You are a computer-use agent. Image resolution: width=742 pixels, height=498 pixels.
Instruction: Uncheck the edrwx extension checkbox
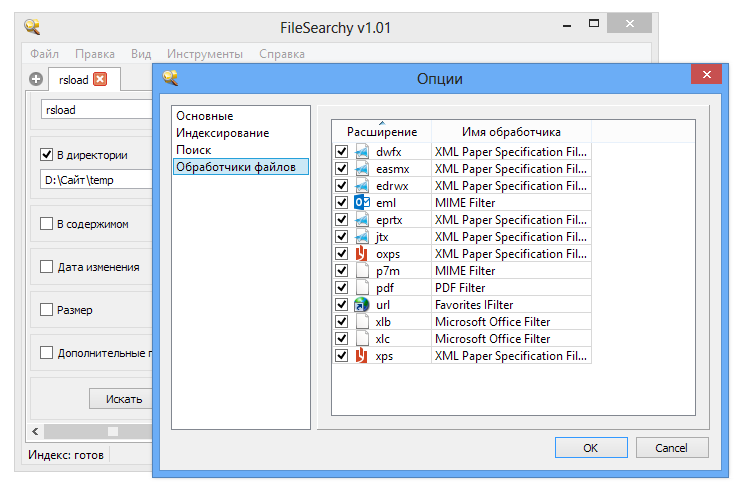click(x=341, y=186)
